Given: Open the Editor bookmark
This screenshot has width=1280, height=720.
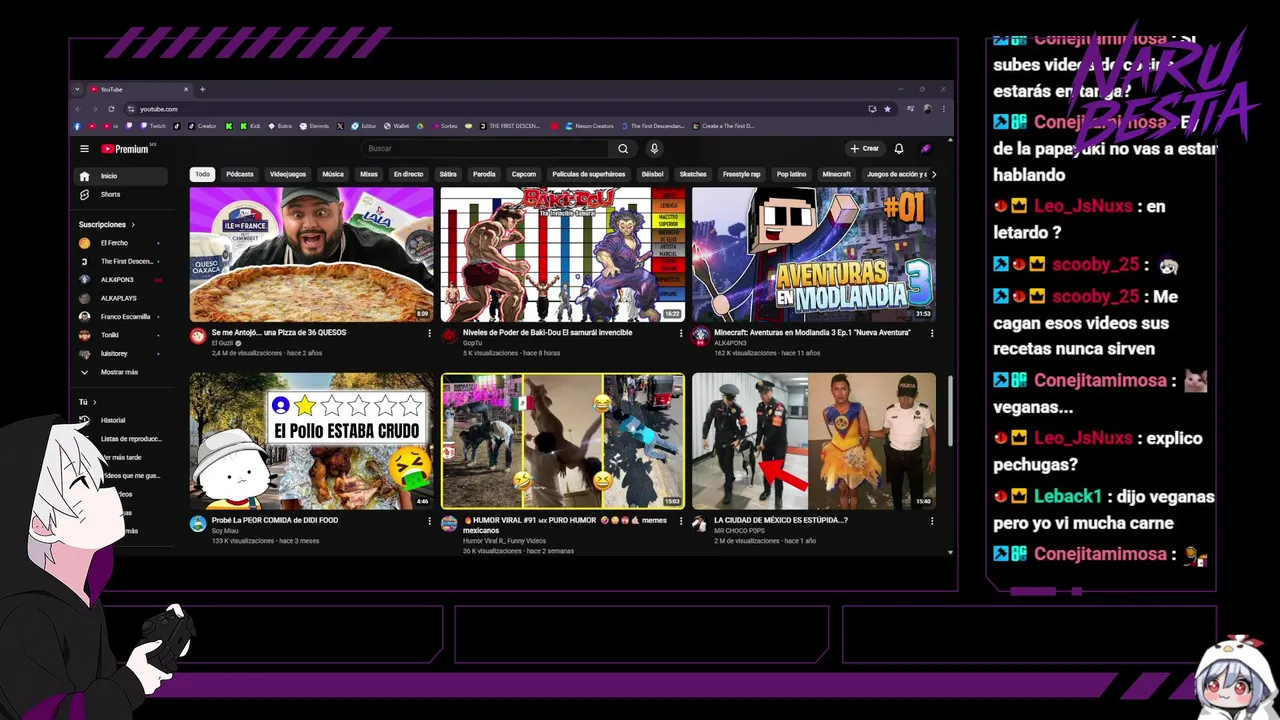Looking at the screenshot, I should pos(364,126).
